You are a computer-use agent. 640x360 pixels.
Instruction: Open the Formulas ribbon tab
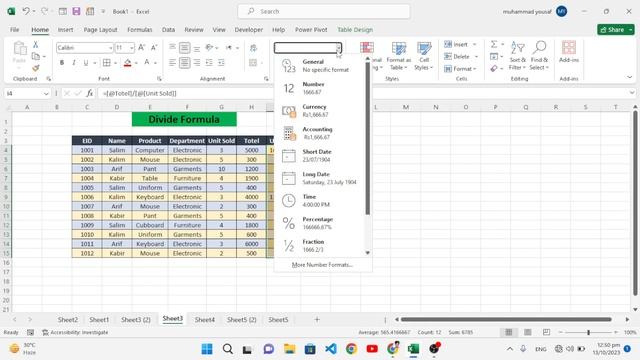140,30
